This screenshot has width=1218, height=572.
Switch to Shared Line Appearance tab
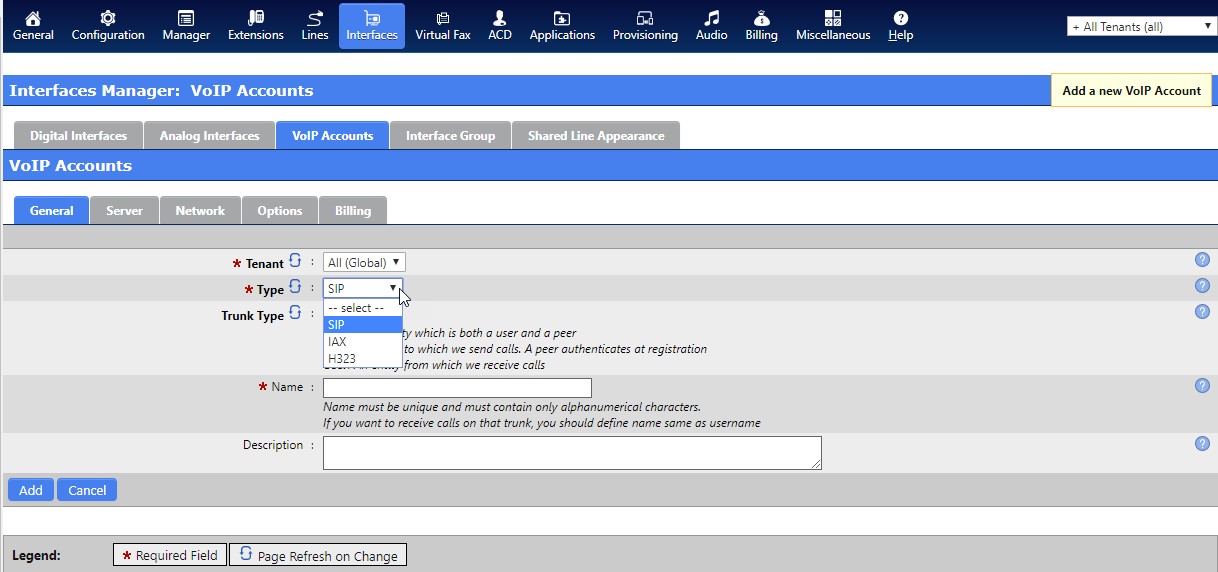point(595,136)
